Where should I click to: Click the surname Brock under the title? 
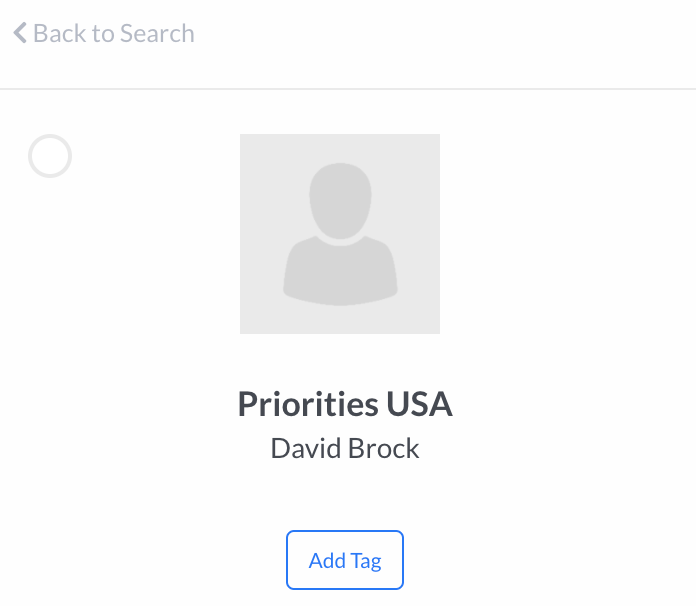coord(384,448)
